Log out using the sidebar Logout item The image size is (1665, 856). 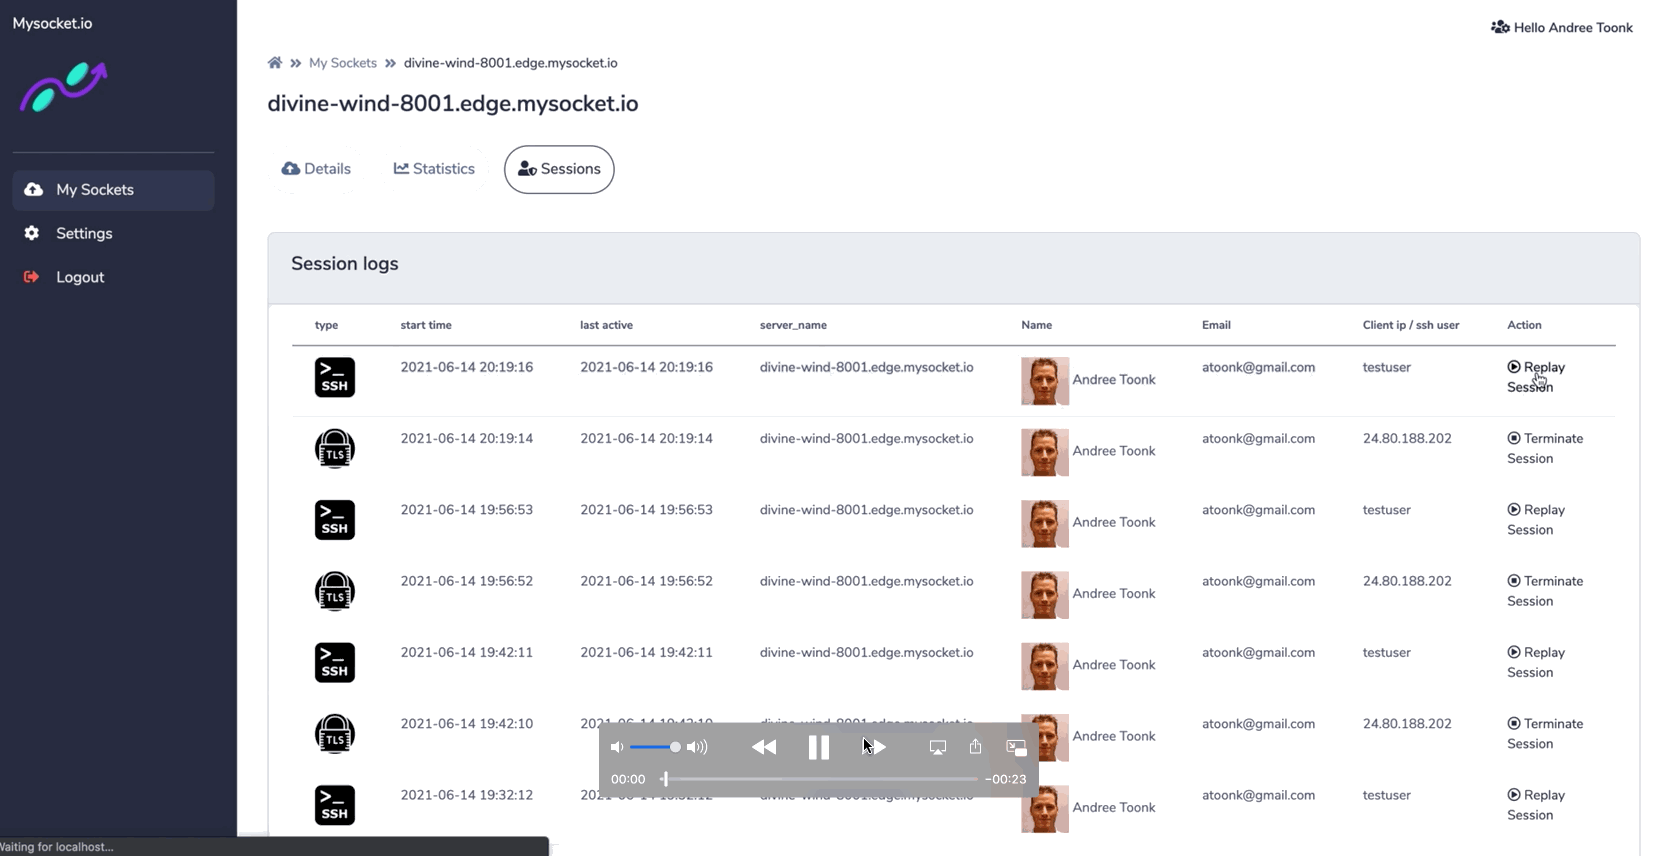(x=80, y=277)
